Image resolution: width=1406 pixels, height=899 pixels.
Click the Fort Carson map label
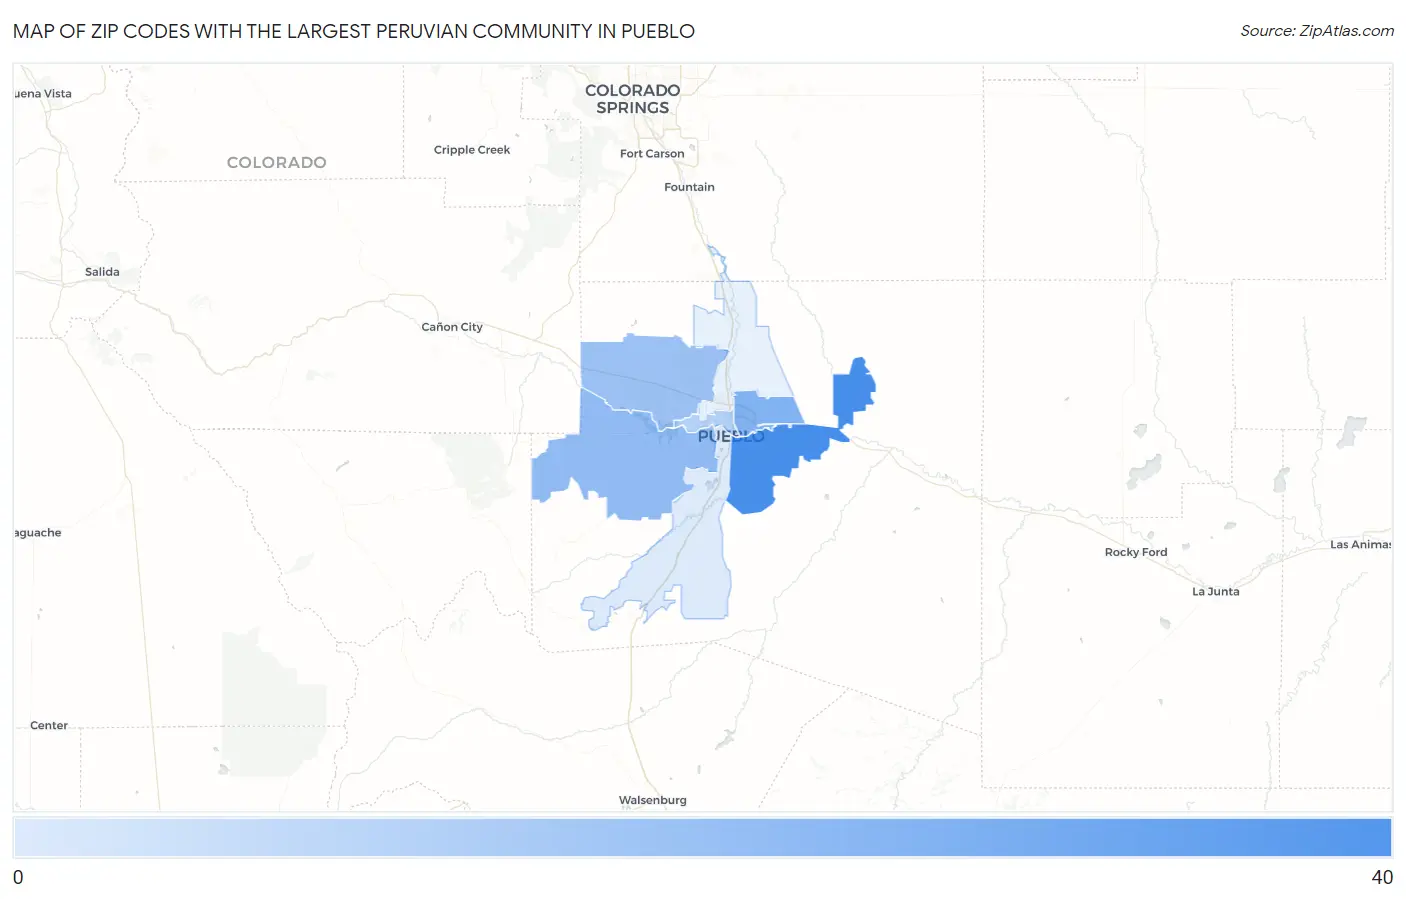652,154
